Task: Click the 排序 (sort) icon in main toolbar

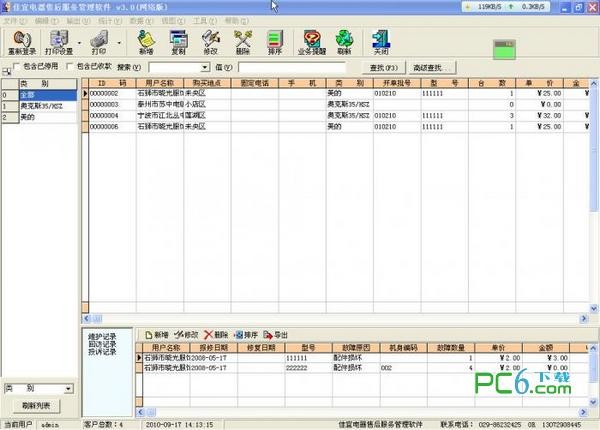Action: click(275, 42)
